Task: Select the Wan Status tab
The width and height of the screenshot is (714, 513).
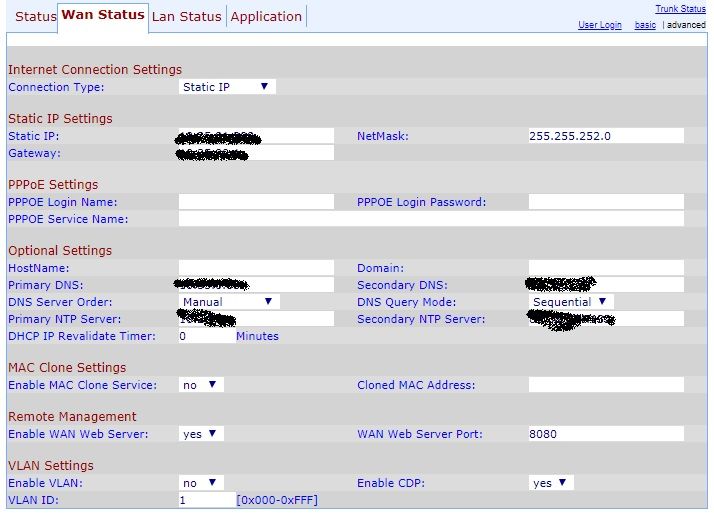Action: coord(103,15)
